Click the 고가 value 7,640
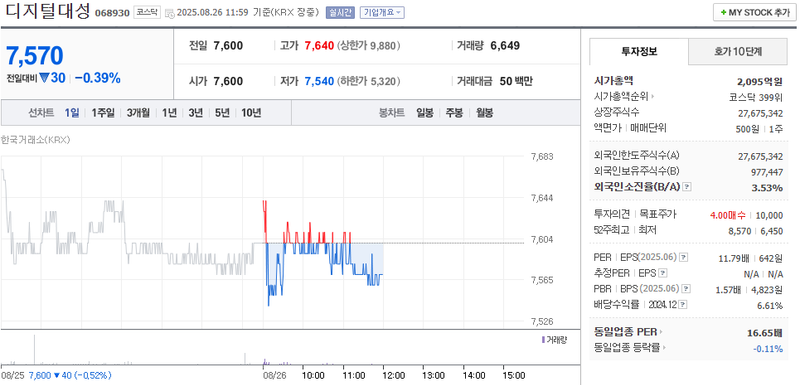The width and height of the screenshot is (800, 385). click(319, 46)
